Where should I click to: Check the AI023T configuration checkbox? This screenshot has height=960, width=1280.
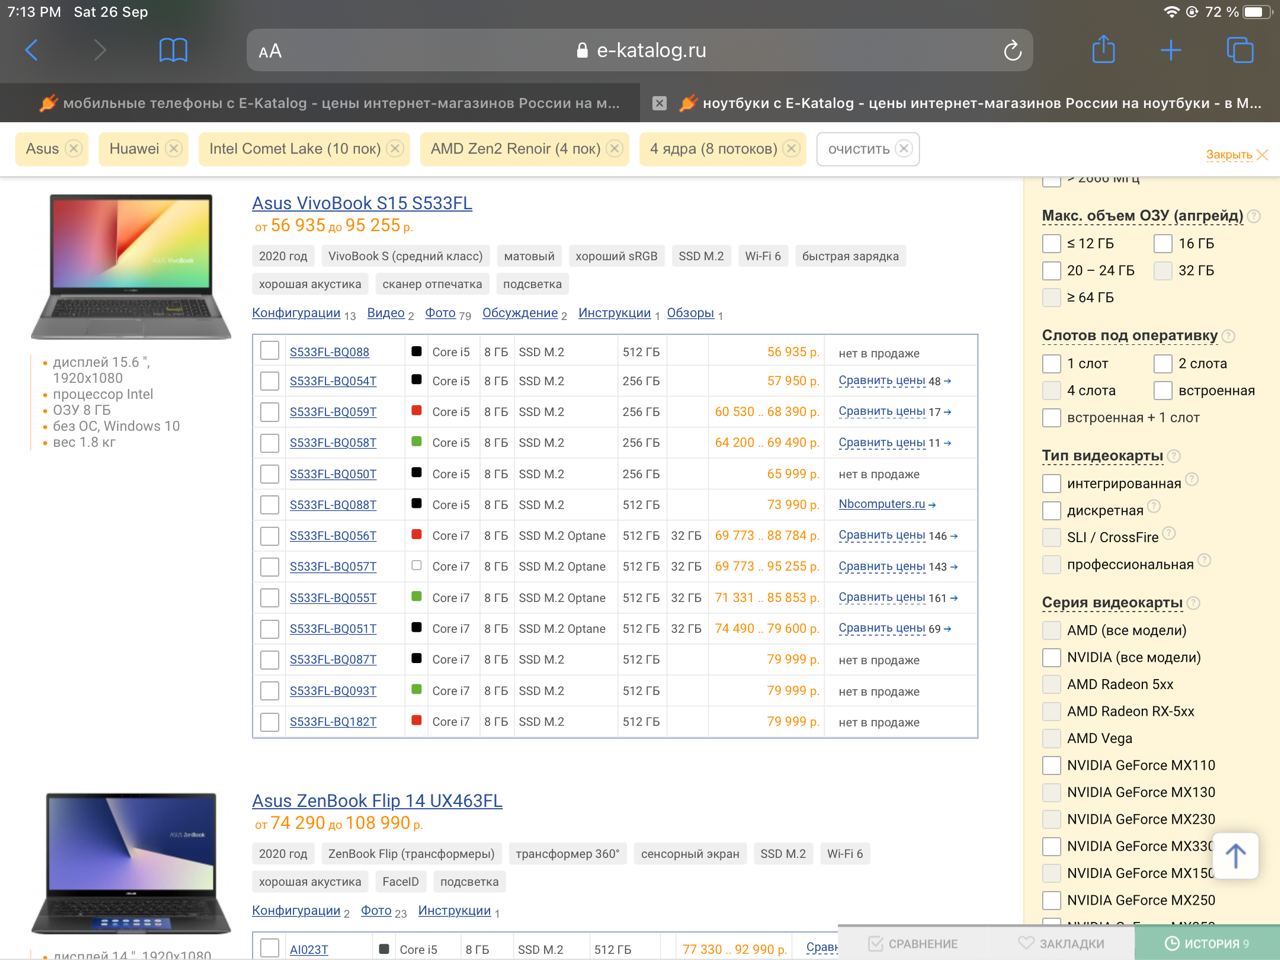point(270,948)
